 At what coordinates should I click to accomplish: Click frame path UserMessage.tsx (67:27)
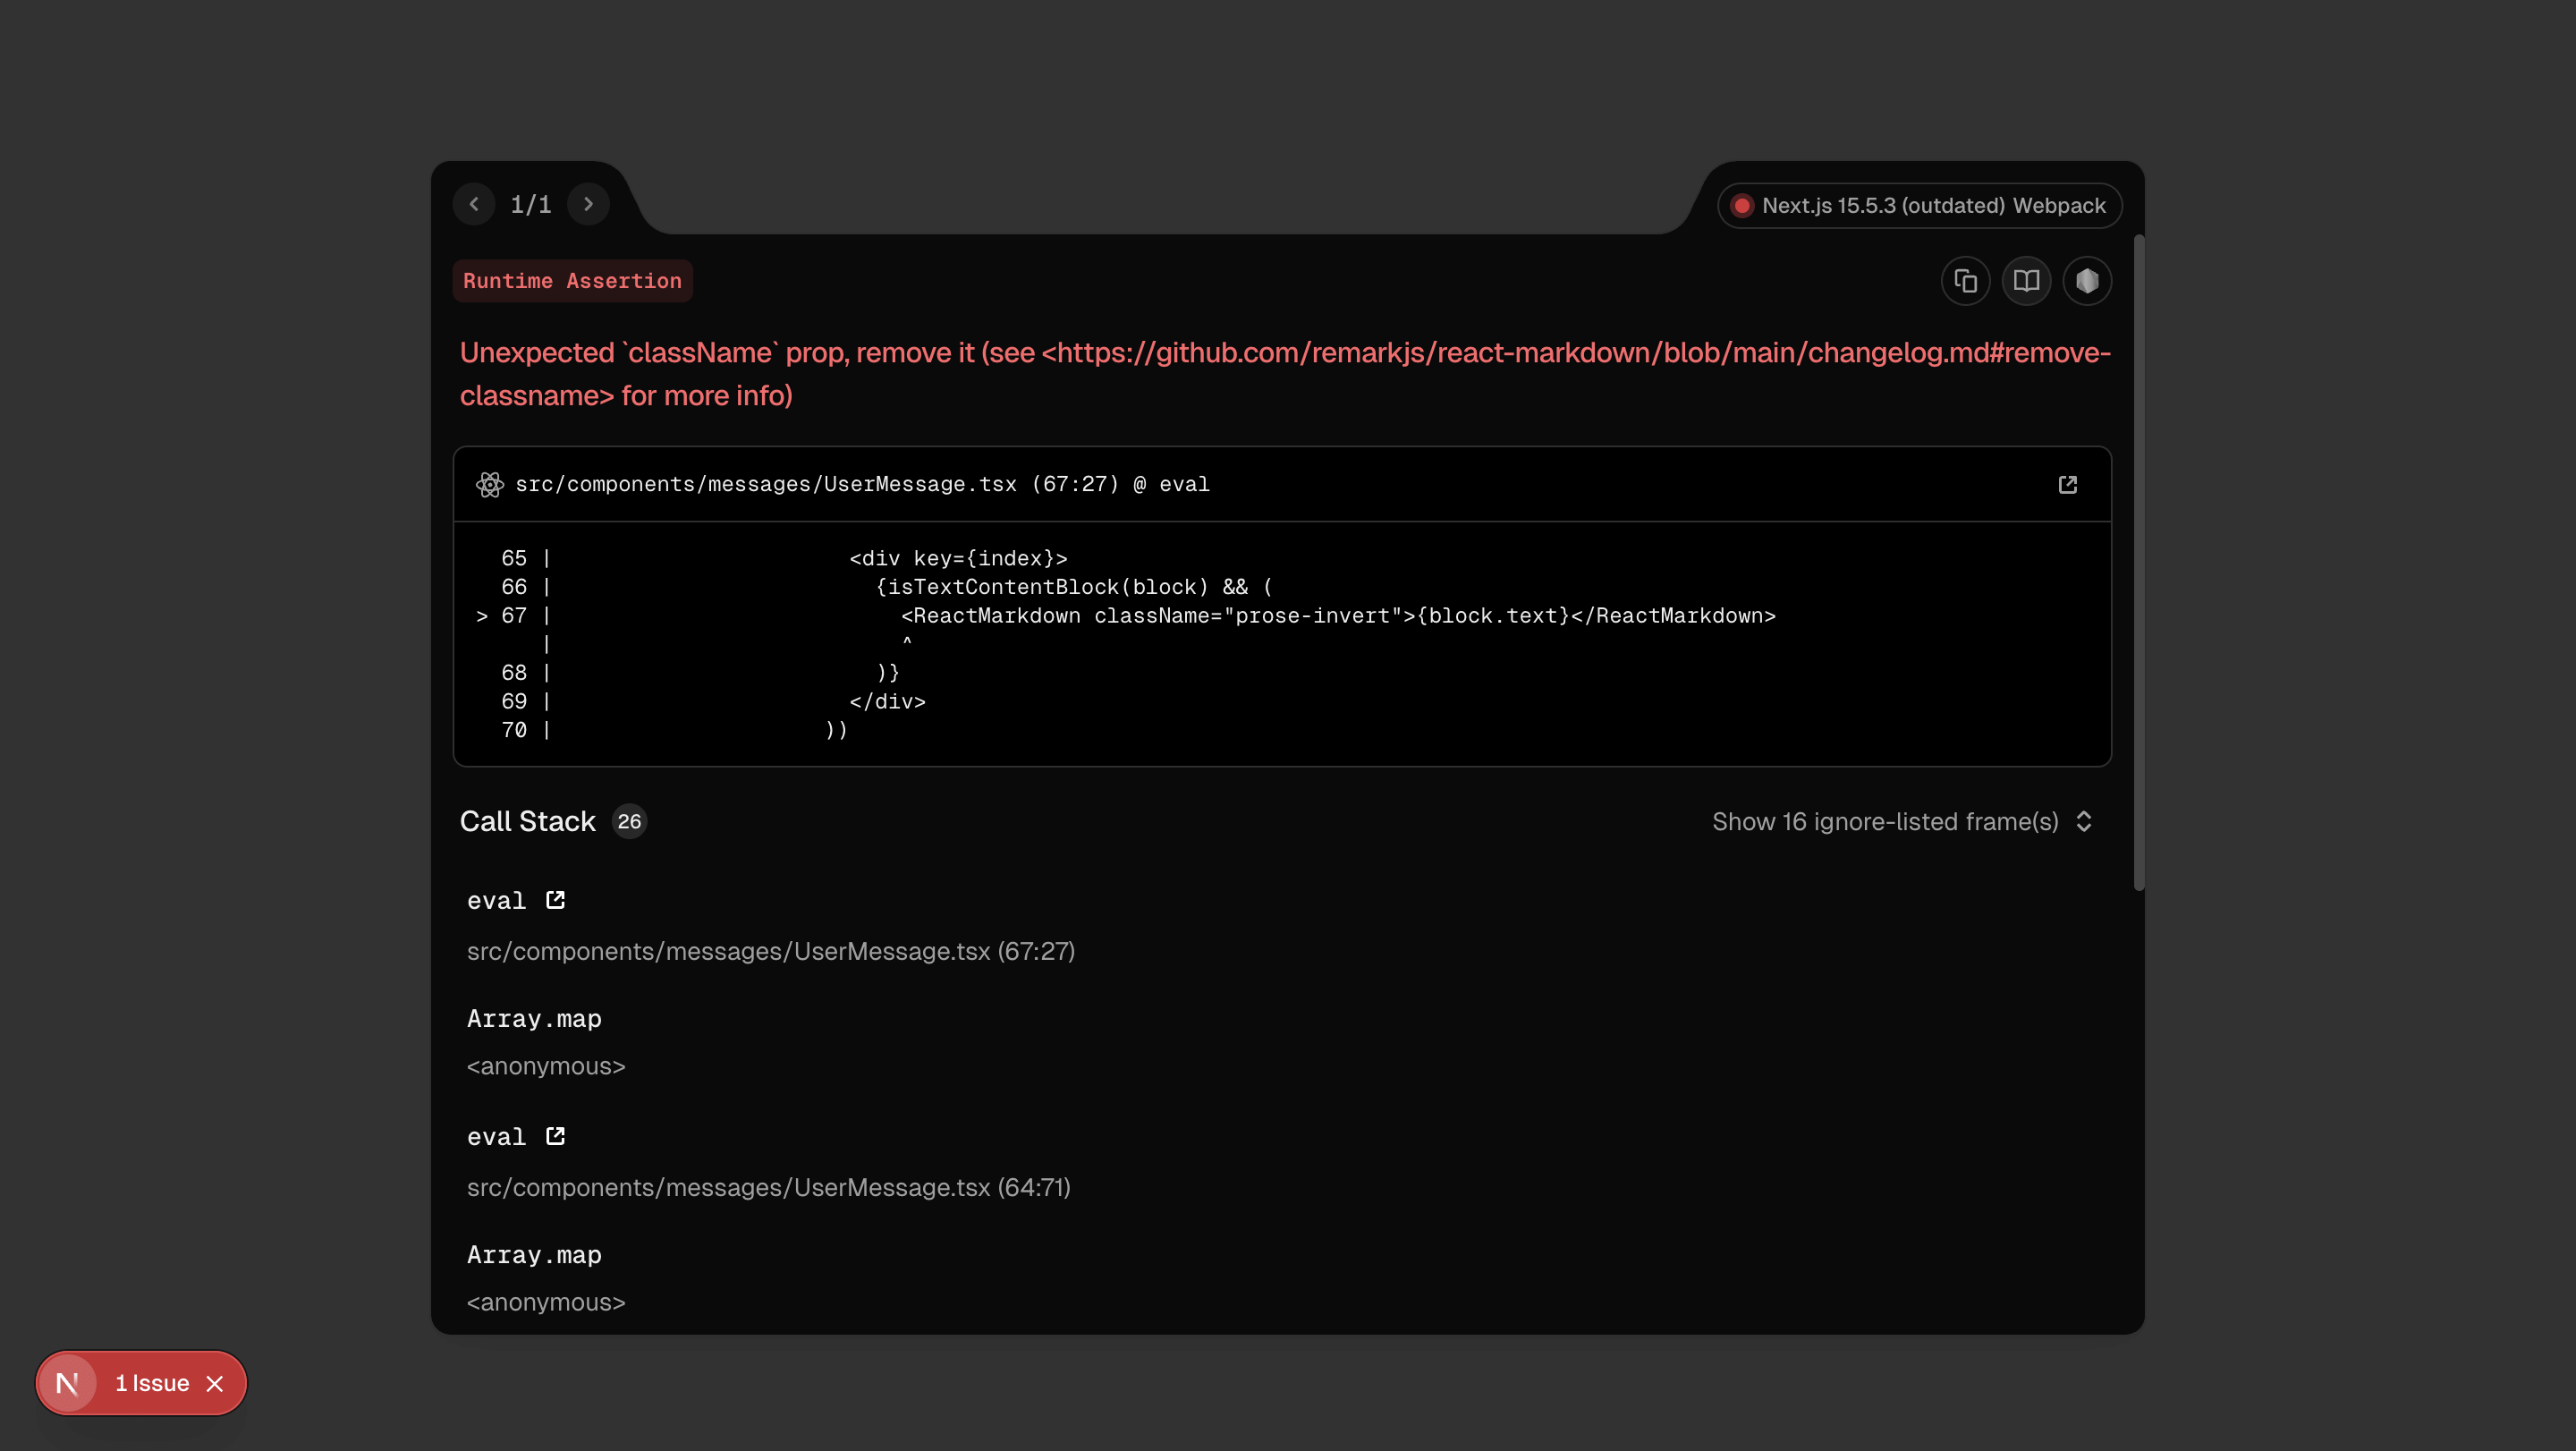pyautogui.click(x=771, y=951)
